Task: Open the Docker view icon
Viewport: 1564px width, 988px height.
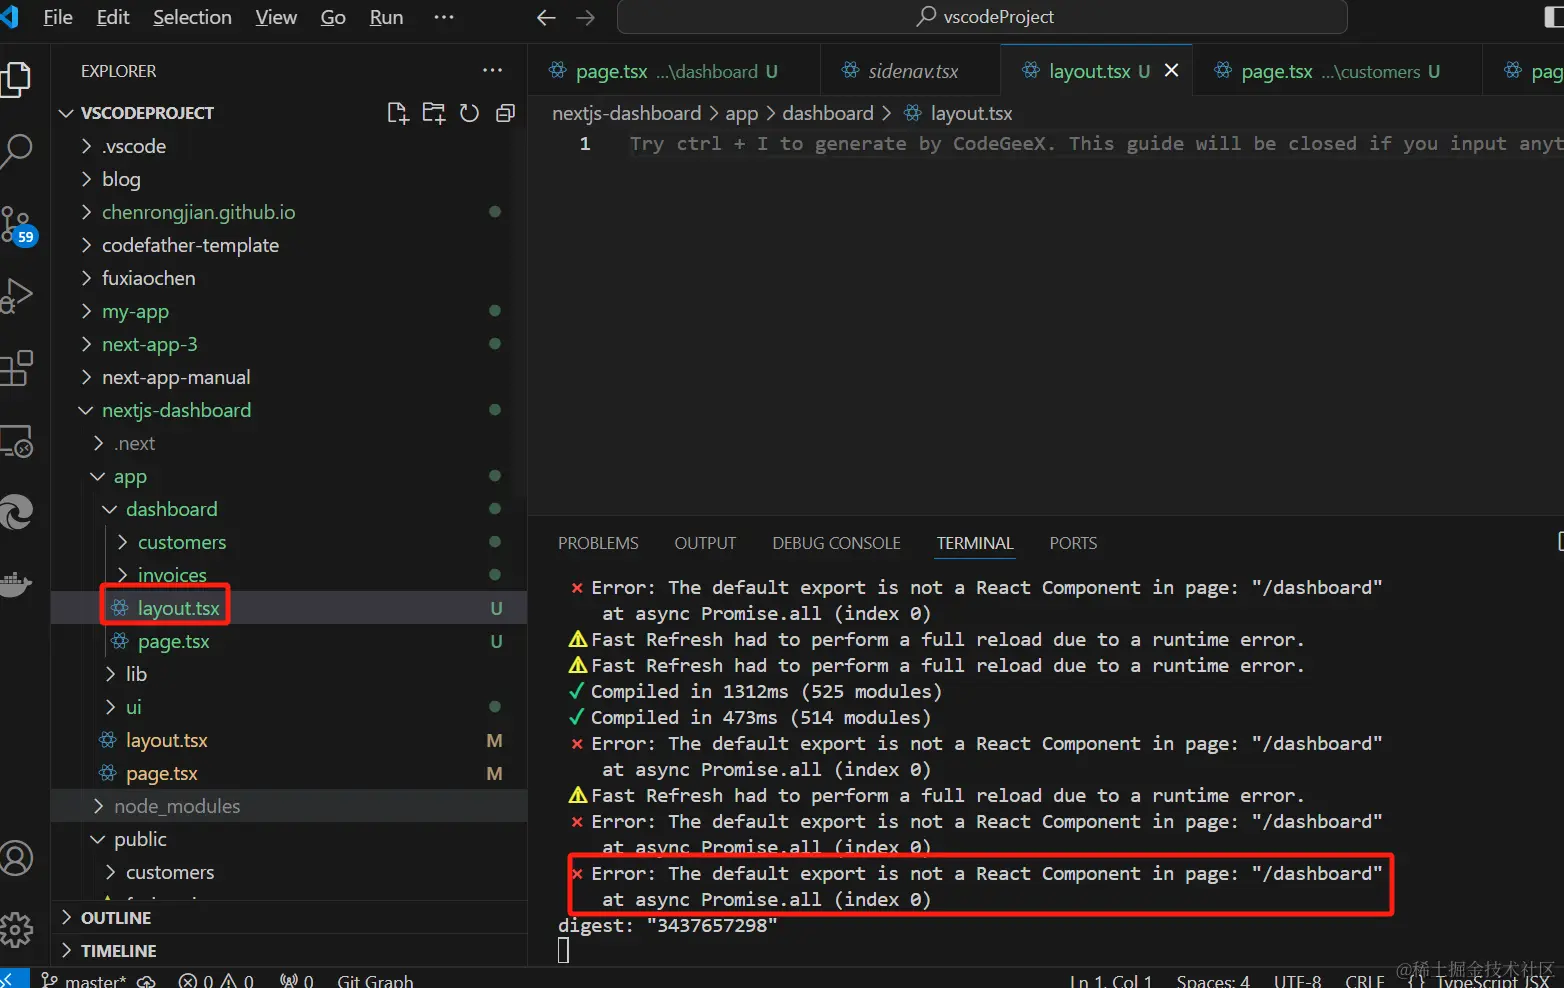Action: 16,583
